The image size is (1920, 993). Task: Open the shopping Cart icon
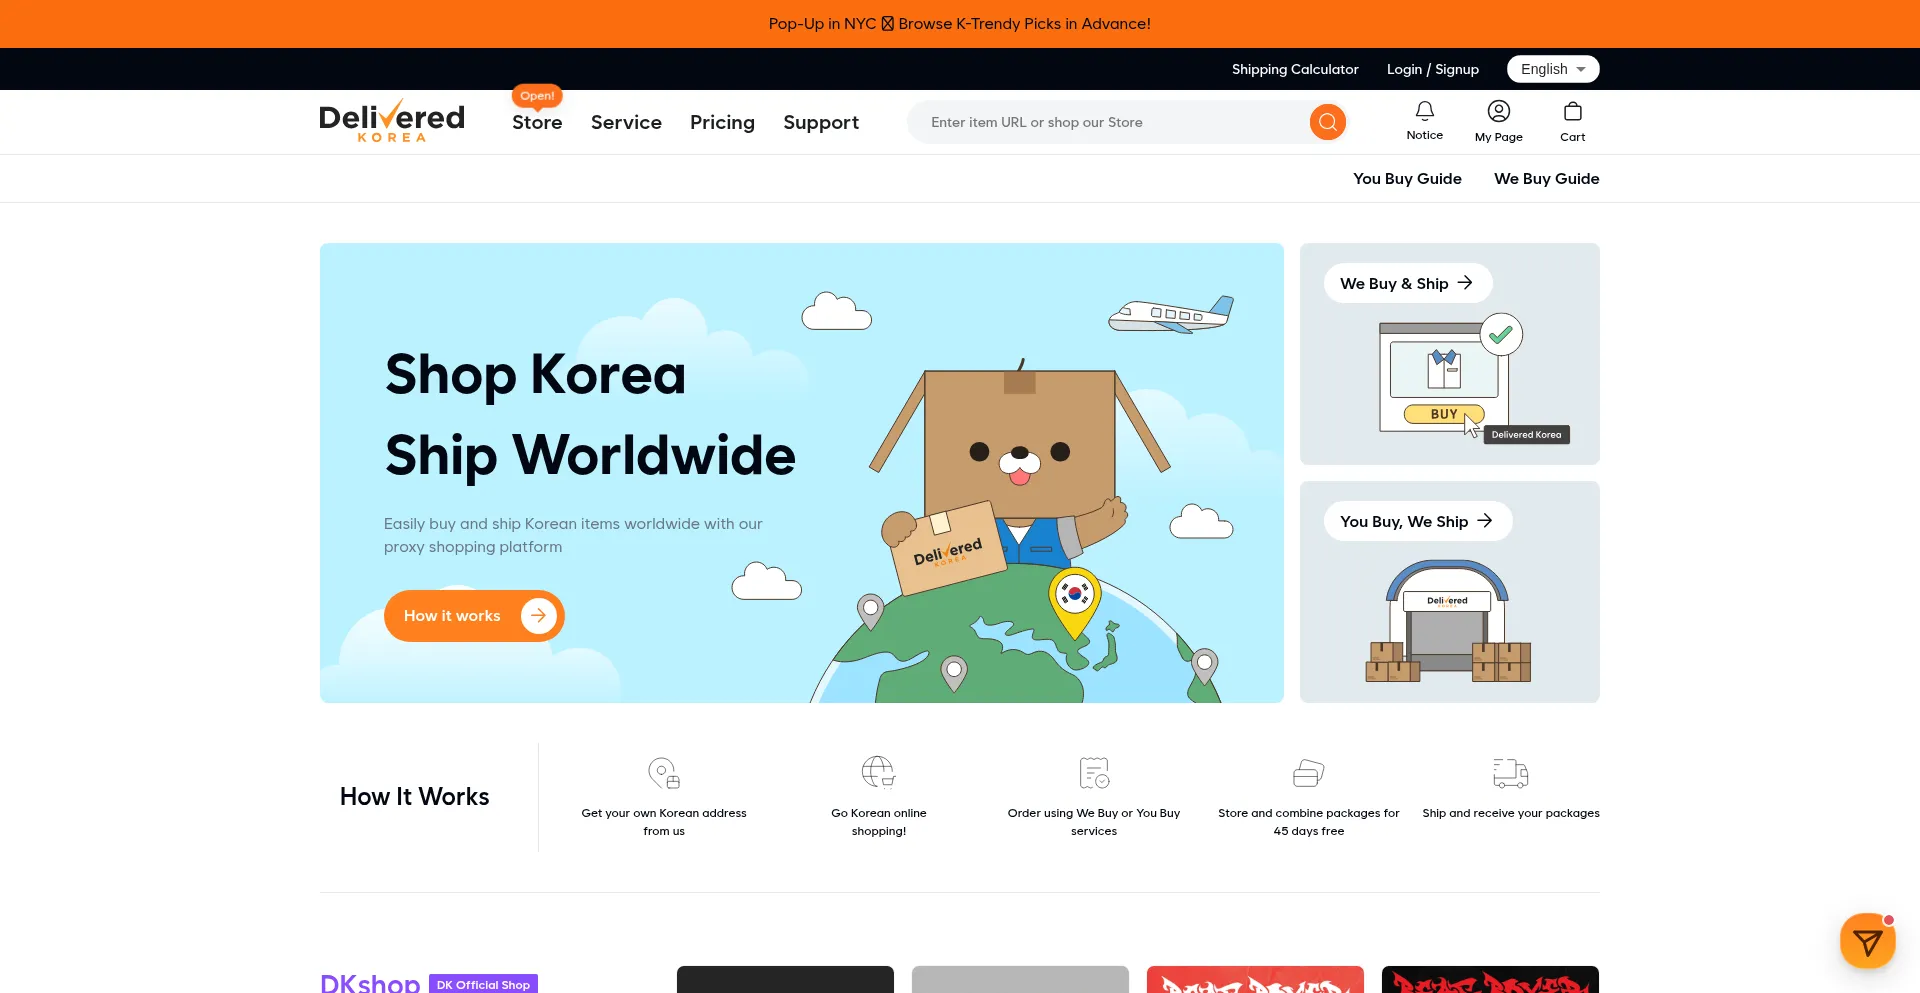pos(1572,112)
